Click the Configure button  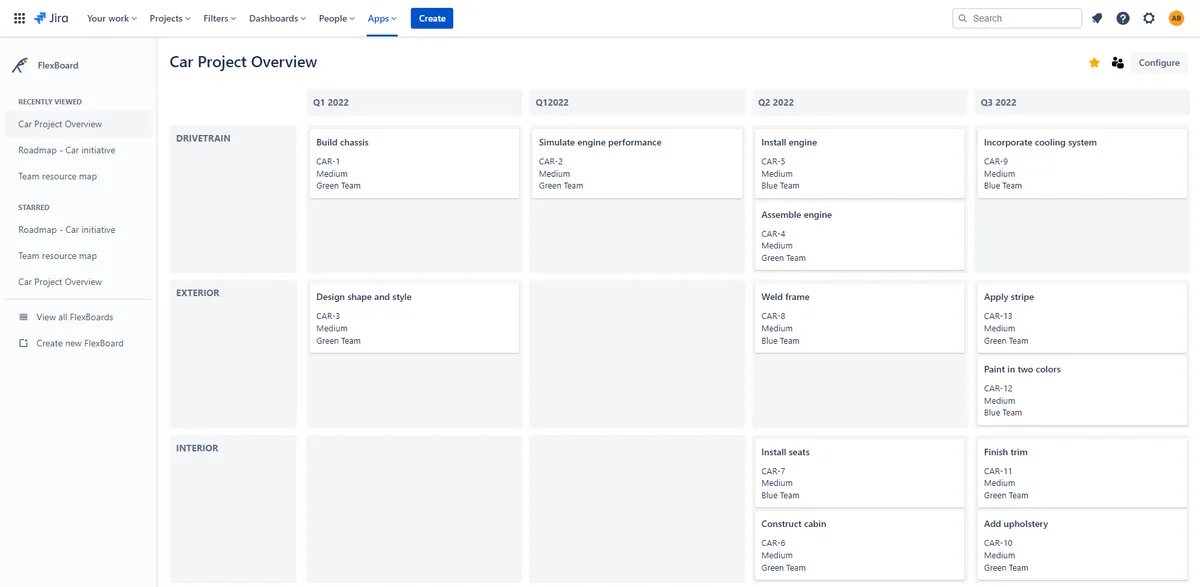pos(1159,63)
